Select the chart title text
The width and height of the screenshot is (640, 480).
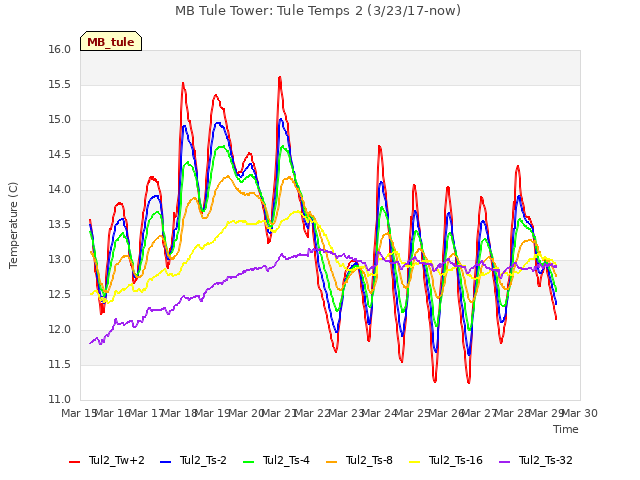pos(318,11)
